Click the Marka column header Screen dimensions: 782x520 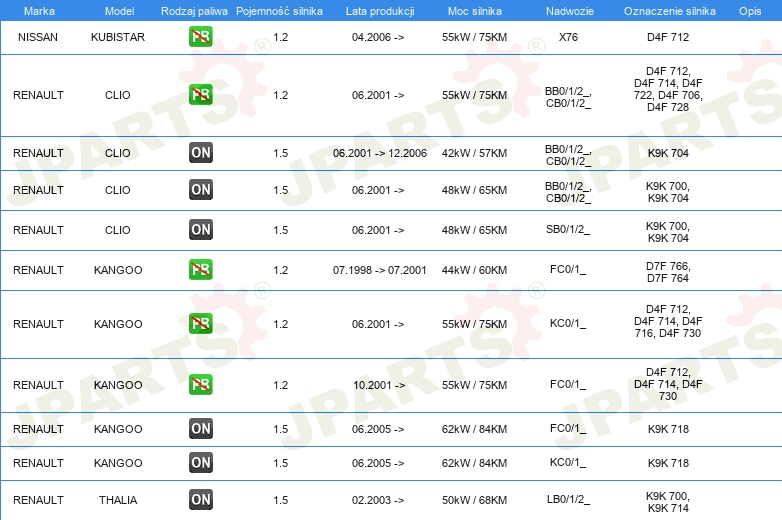(39, 11)
